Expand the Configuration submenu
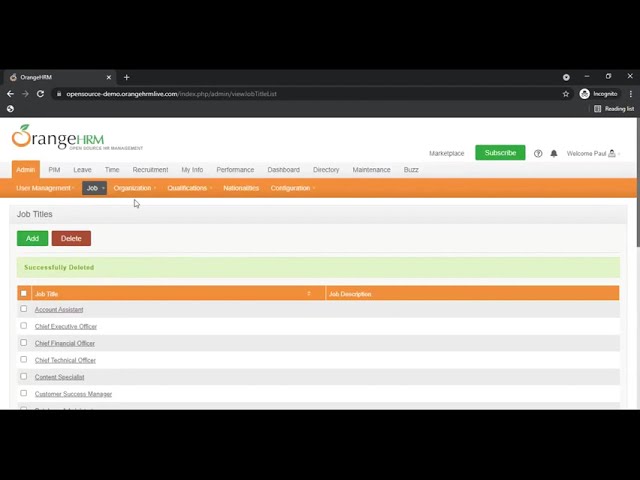Screen dimensions: 640x480 click(x=292, y=188)
